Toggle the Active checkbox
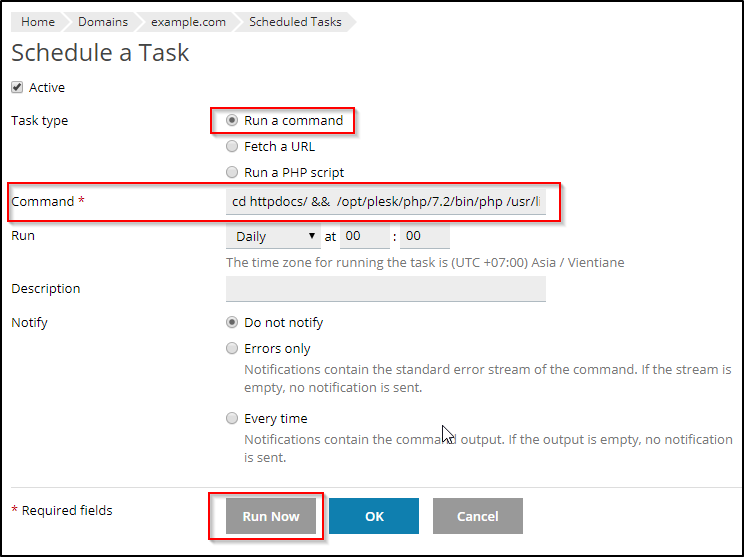744x557 pixels. click(x=17, y=88)
